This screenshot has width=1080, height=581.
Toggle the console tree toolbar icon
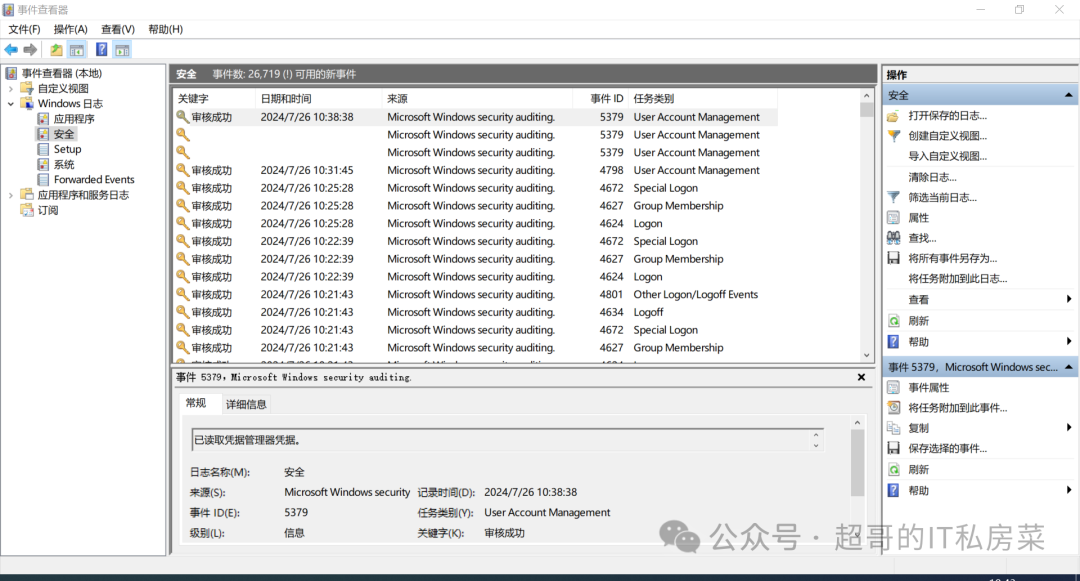pyautogui.click(x=76, y=50)
